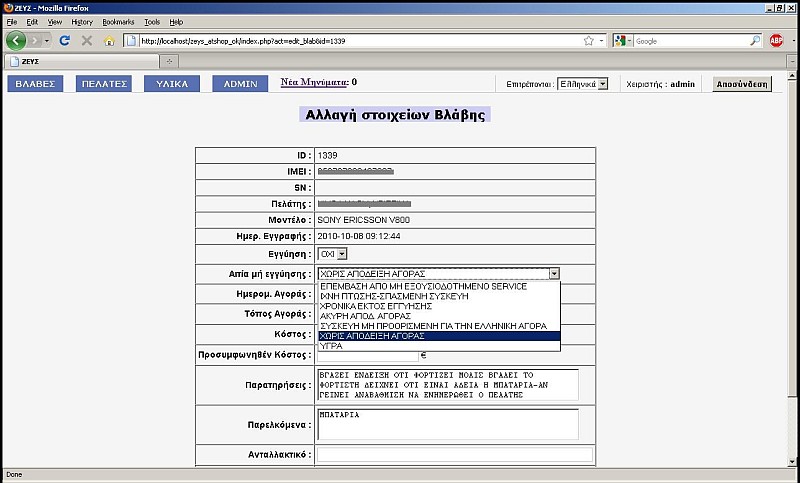Click the date 2010-10-08 09:12:44
This screenshot has width=800, height=483.
tap(359, 236)
